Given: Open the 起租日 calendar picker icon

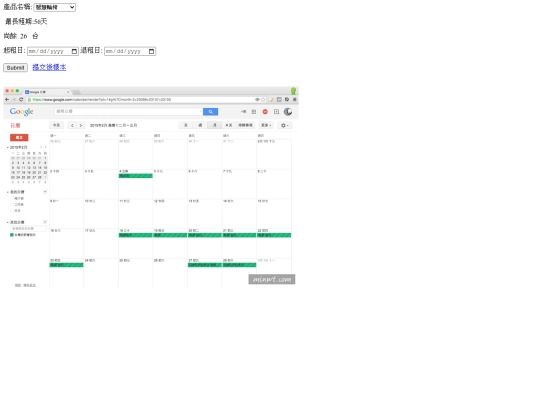Looking at the screenshot, I should (74, 51).
